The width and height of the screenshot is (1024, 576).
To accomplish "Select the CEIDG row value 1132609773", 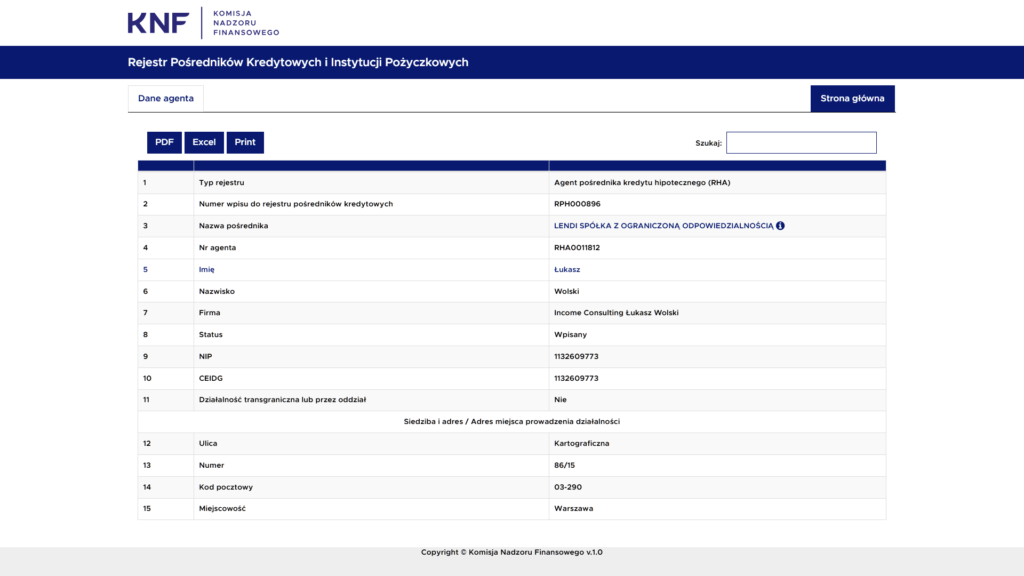I will (x=576, y=378).
